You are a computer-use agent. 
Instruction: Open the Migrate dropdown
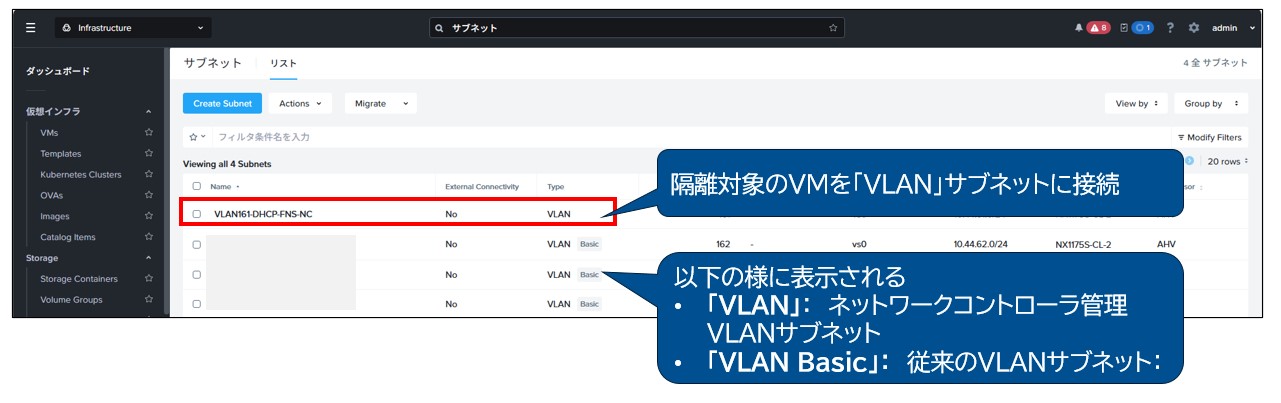click(381, 103)
